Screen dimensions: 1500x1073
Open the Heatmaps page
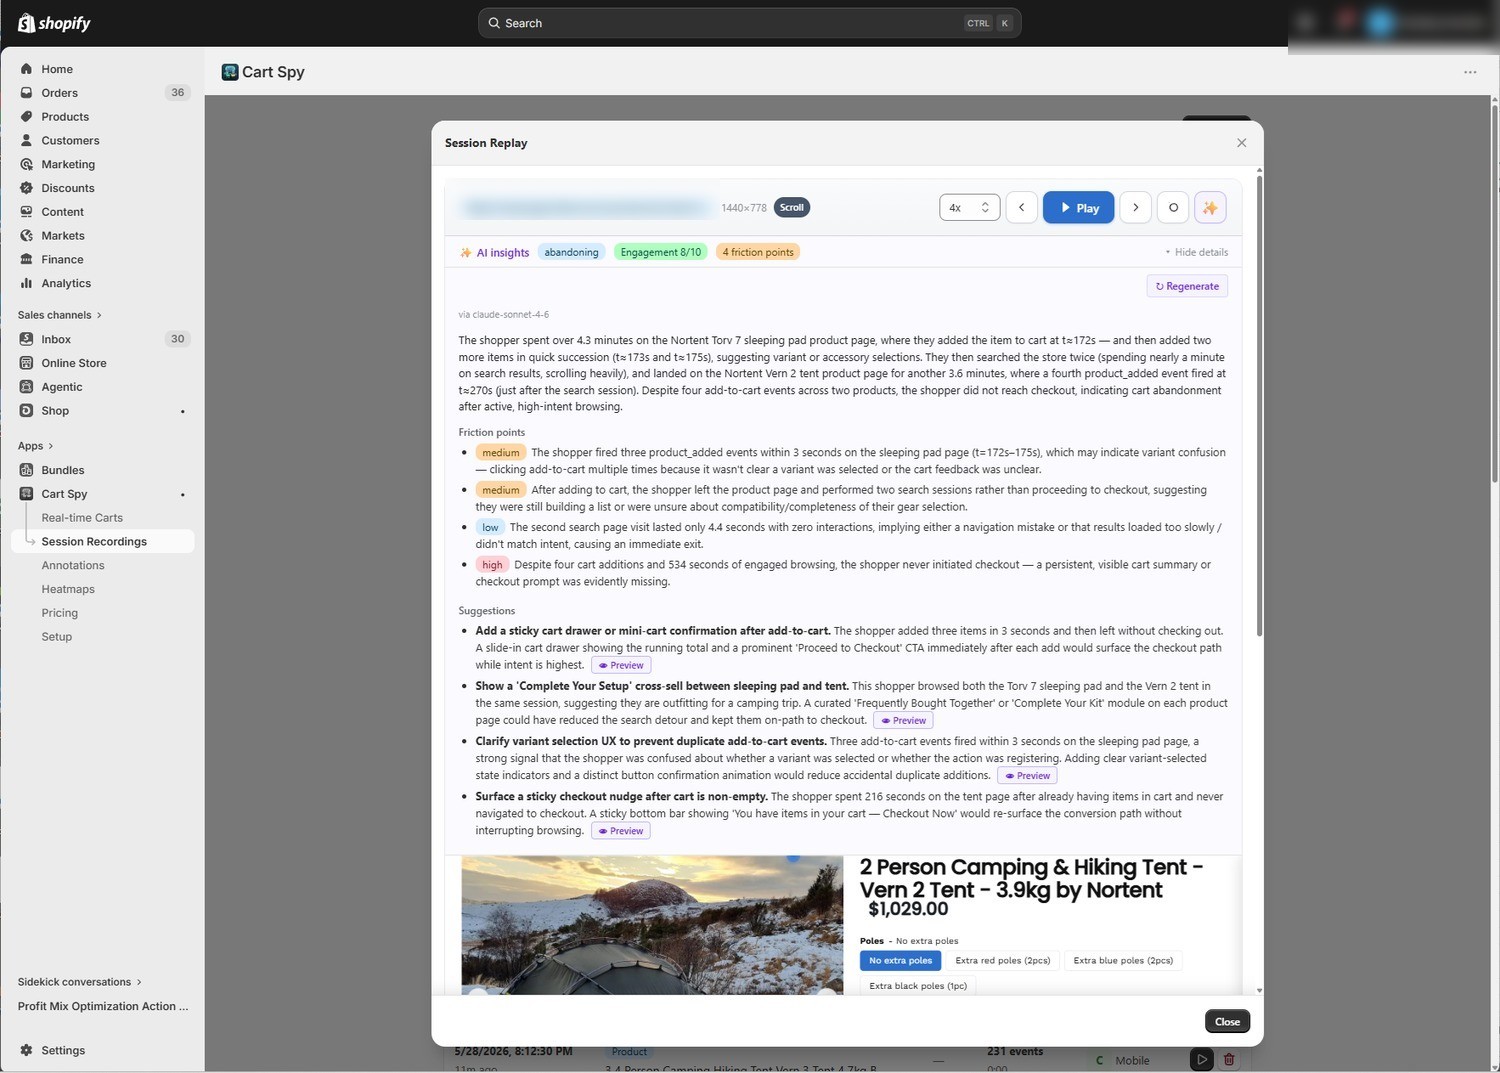[x=68, y=590]
